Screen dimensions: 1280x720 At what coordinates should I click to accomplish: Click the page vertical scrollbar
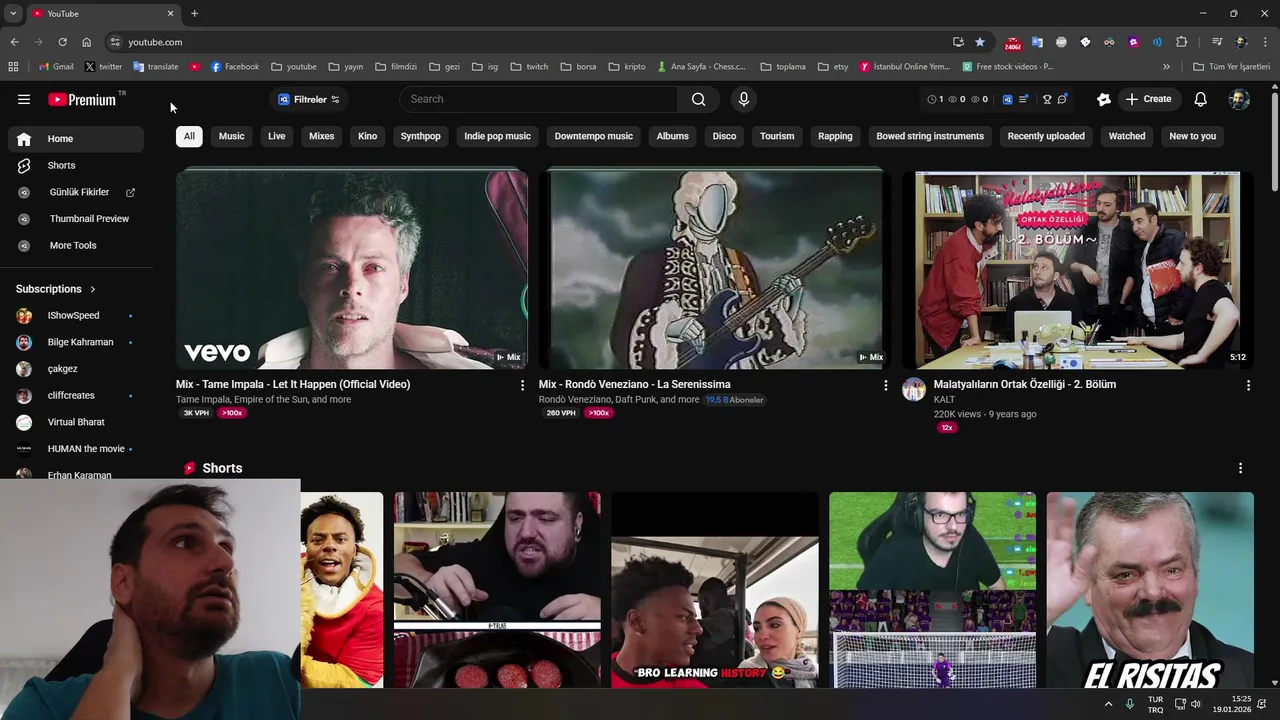[1275, 140]
